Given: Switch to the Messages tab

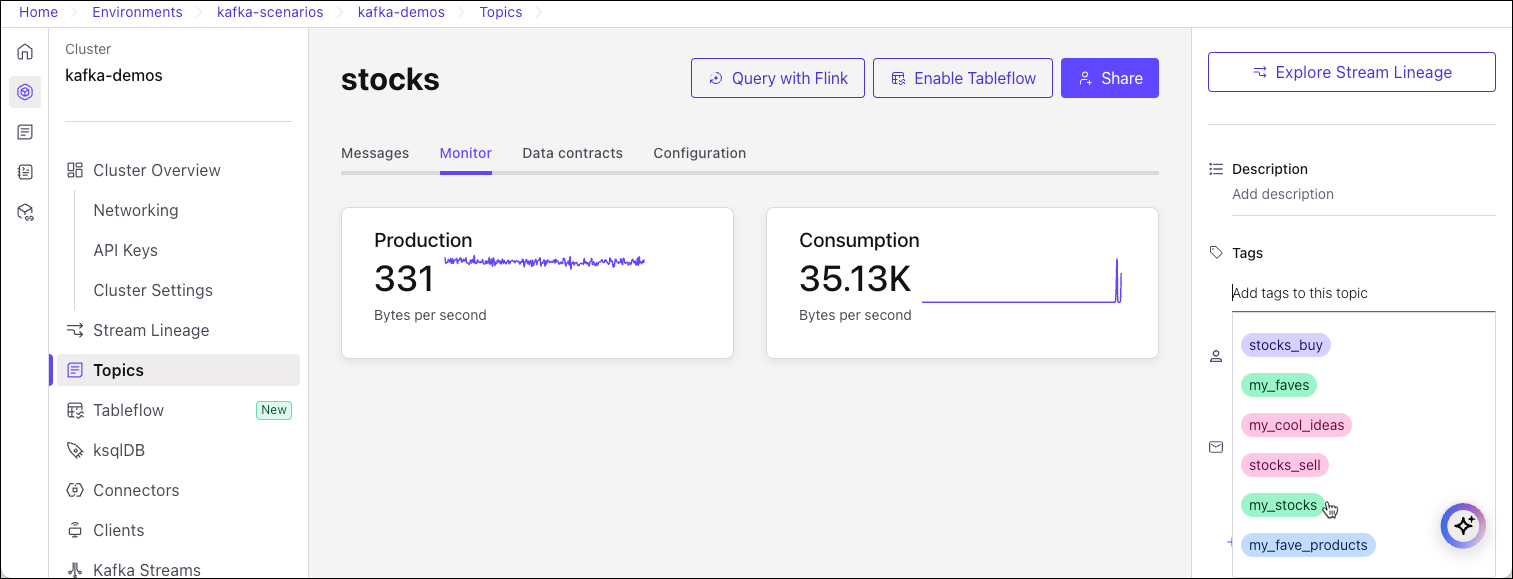Looking at the screenshot, I should (x=375, y=153).
